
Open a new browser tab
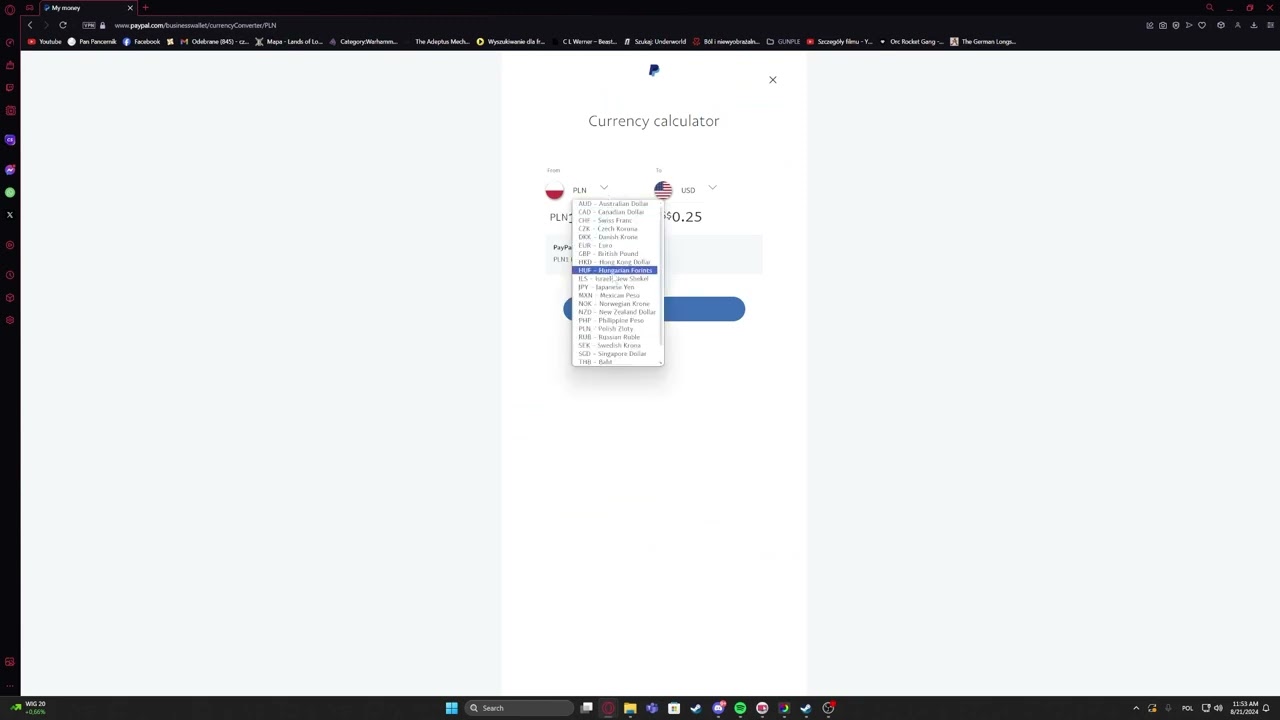tap(145, 8)
